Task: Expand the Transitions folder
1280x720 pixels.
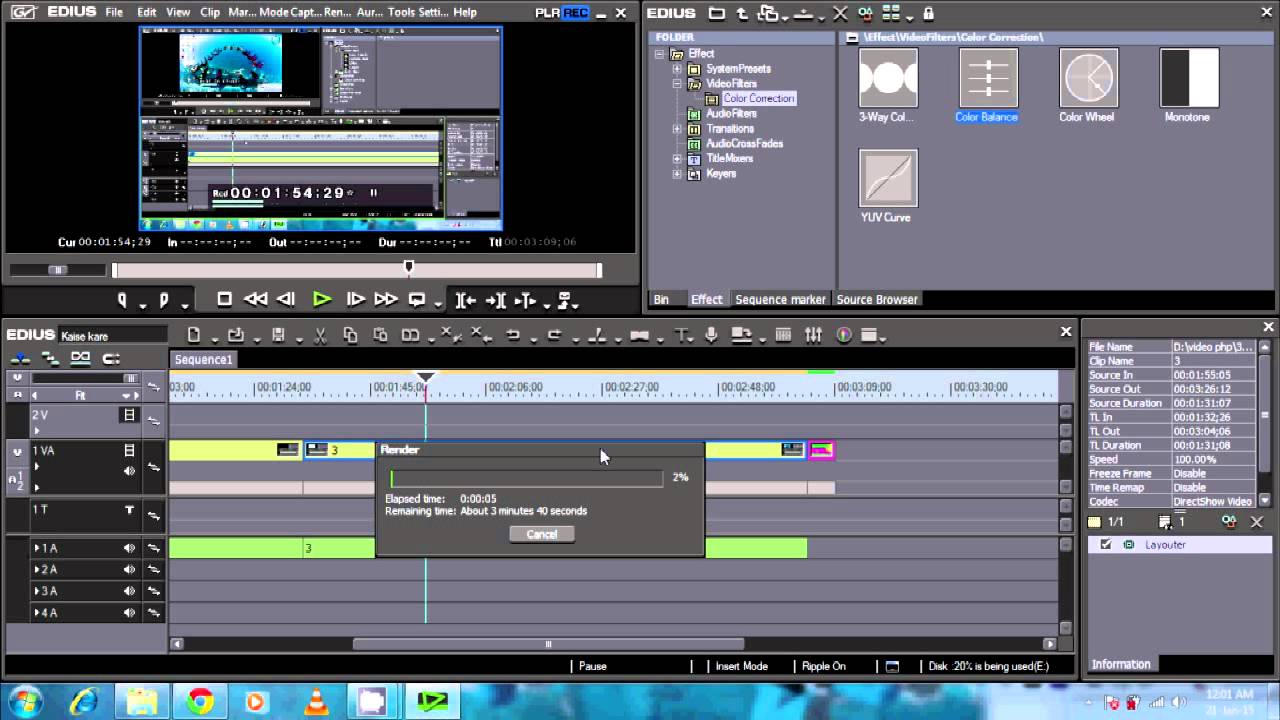Action: click(x=677, y=129)
